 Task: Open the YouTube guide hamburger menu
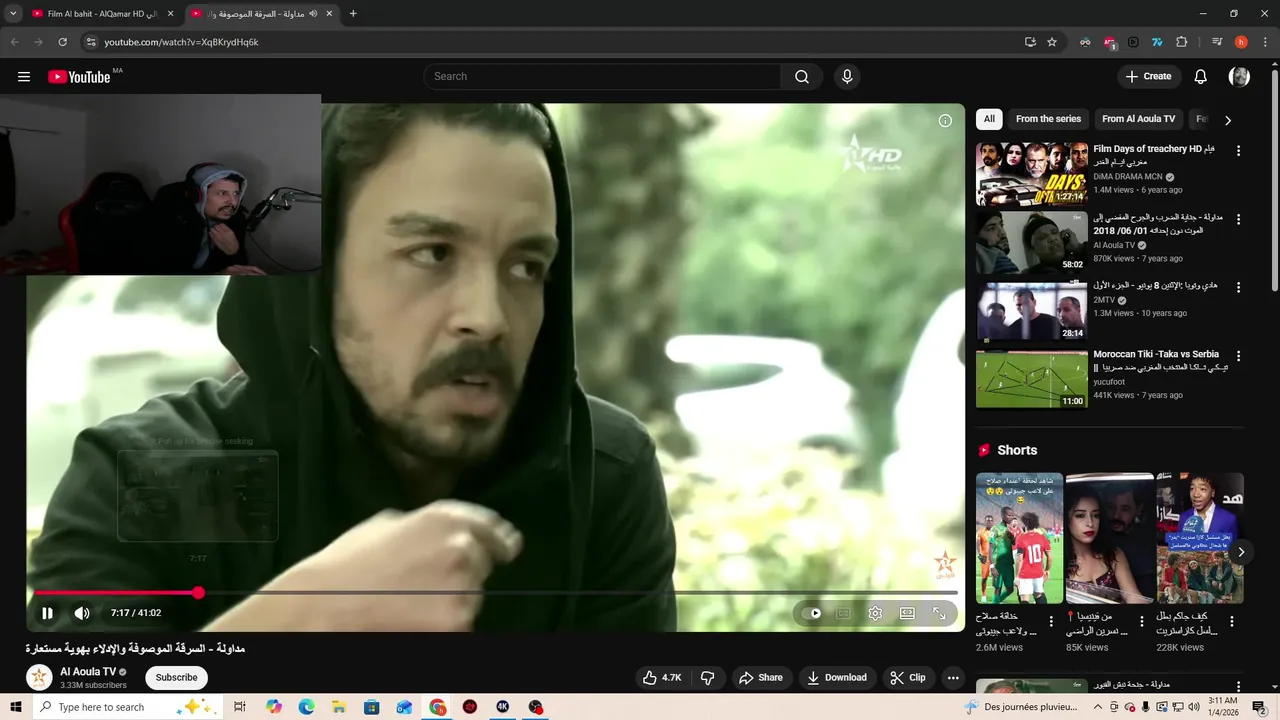[24, 77]
